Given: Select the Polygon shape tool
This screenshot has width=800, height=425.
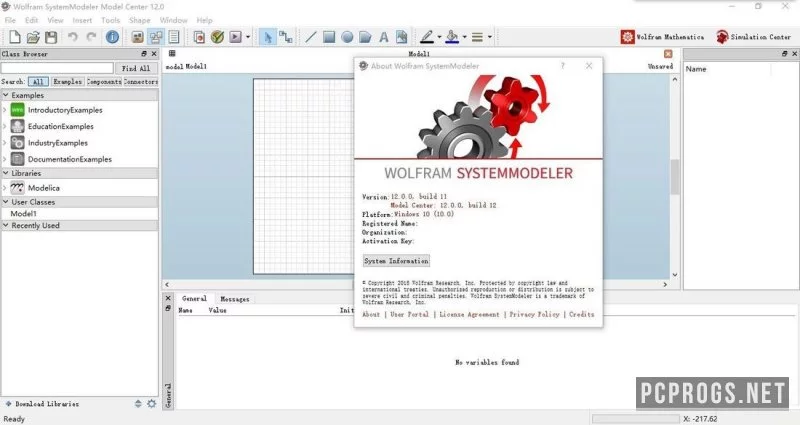Looking at the screenshot, I should (x=365, y=37).
